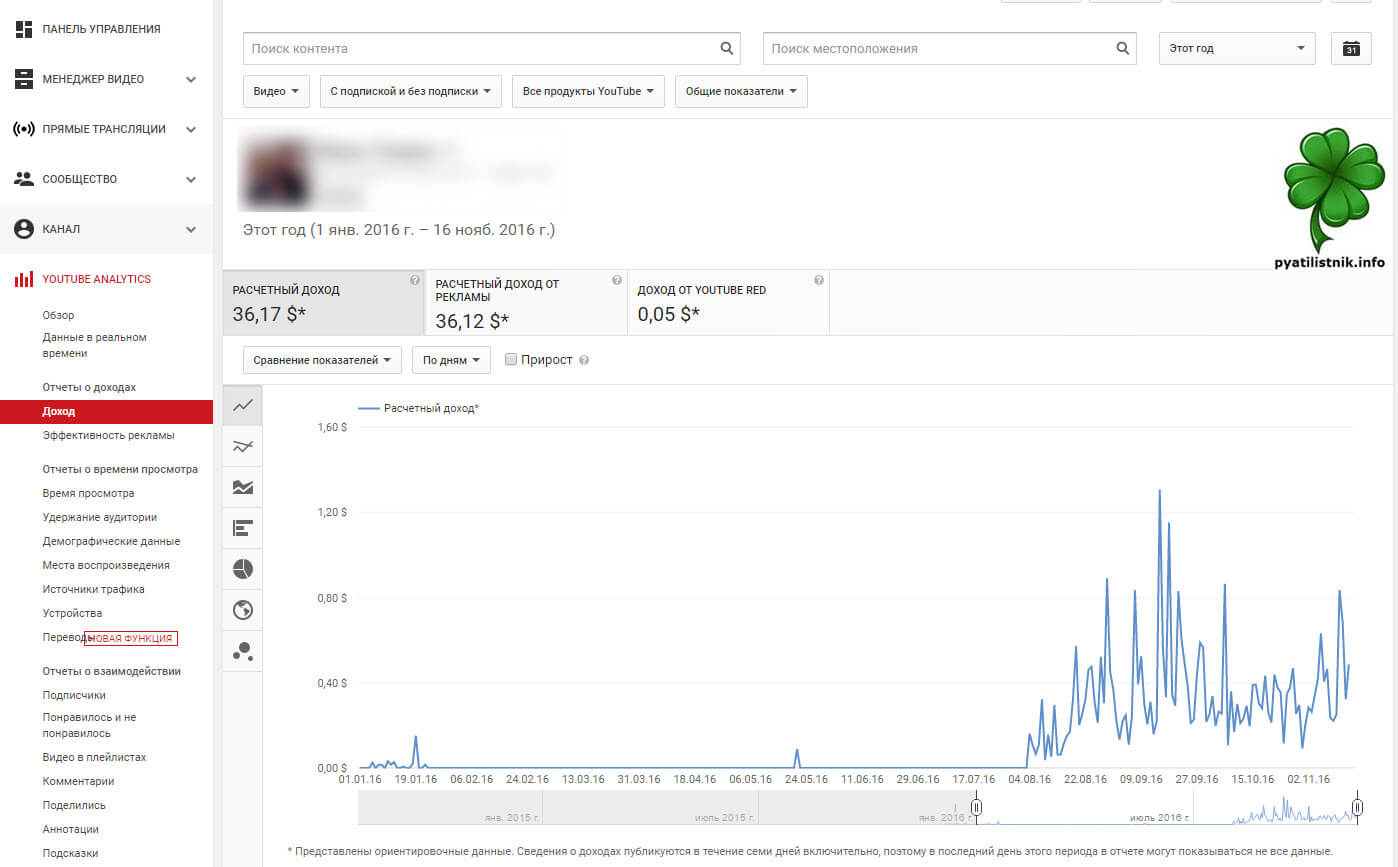Viewport: 1398px width, 867px height.
Task: Open the Устройства report
Action: click(x=72, y=613)
